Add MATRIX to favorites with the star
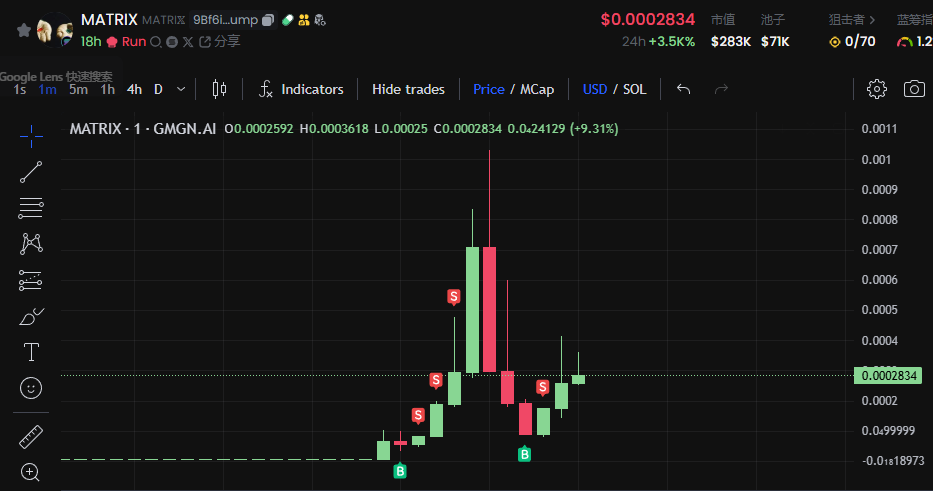This screenshot has height=491, width=933. pyautogui.click(x=24, y=30)
